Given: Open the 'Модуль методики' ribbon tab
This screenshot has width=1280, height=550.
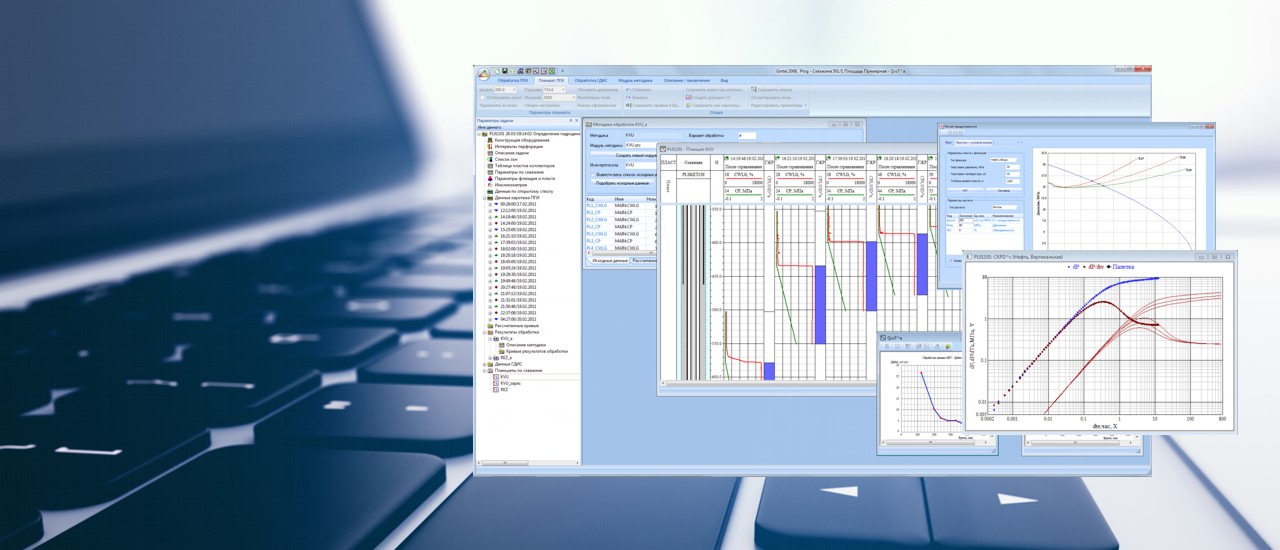Looking at the screenshot, I should point(635,80).
